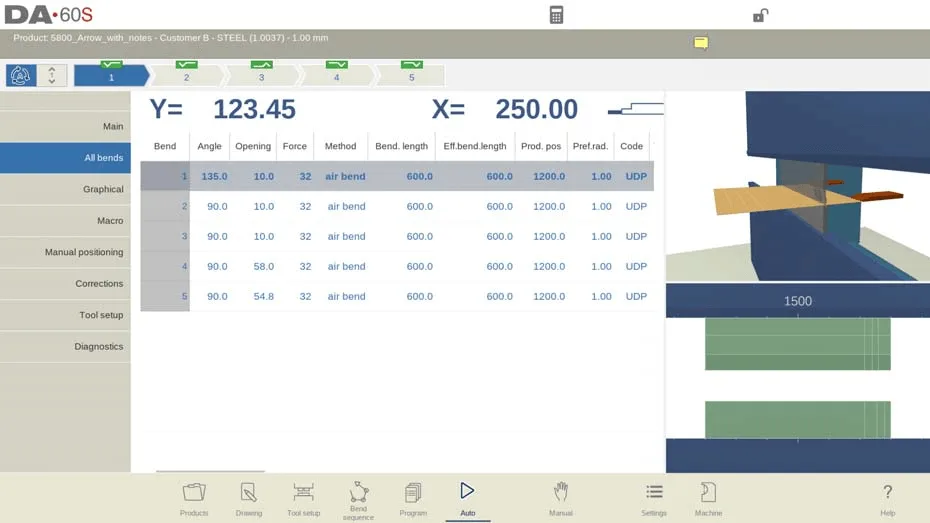Switch to Program mode icon

[x=413, y=499]
